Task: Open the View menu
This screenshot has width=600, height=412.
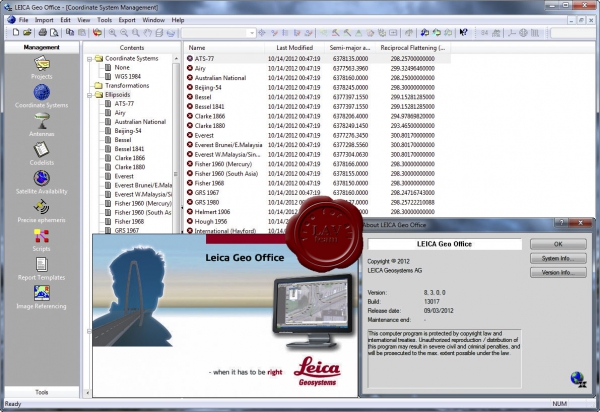Action: click(83, 20)
